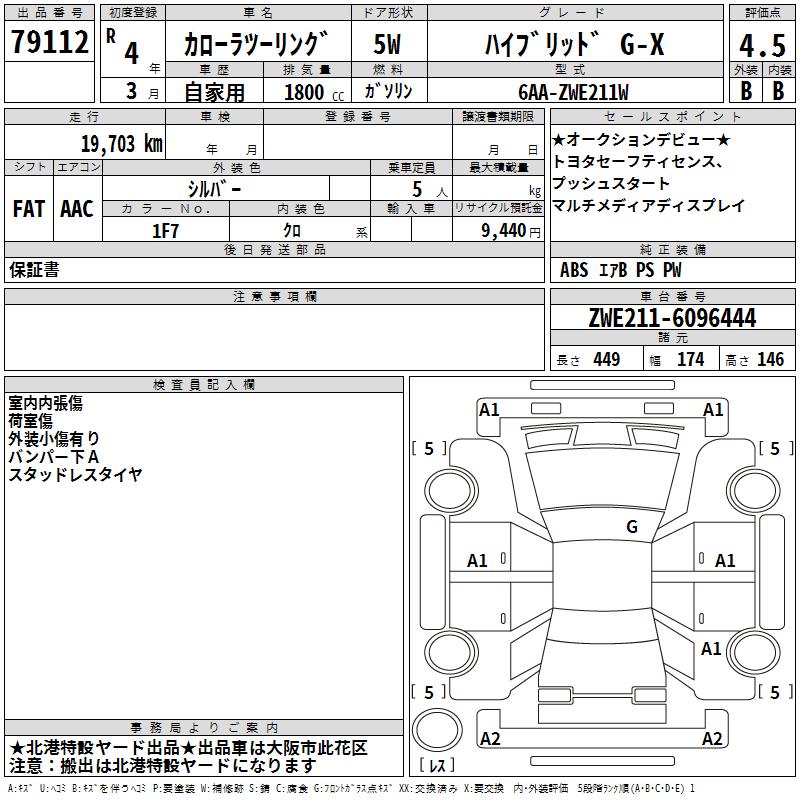This screenshot has height=800, width=800.
Task: Select the color number 1F7 field
Action: pos(166,230)
